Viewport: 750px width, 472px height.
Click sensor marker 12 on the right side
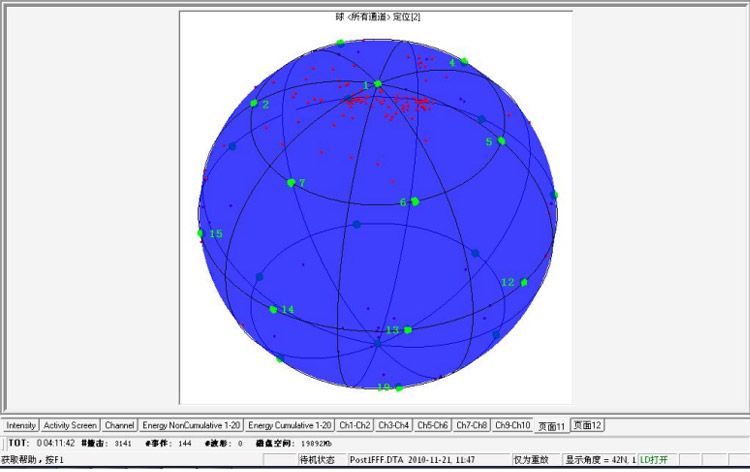pyautogui.click(x=523, y=282)
